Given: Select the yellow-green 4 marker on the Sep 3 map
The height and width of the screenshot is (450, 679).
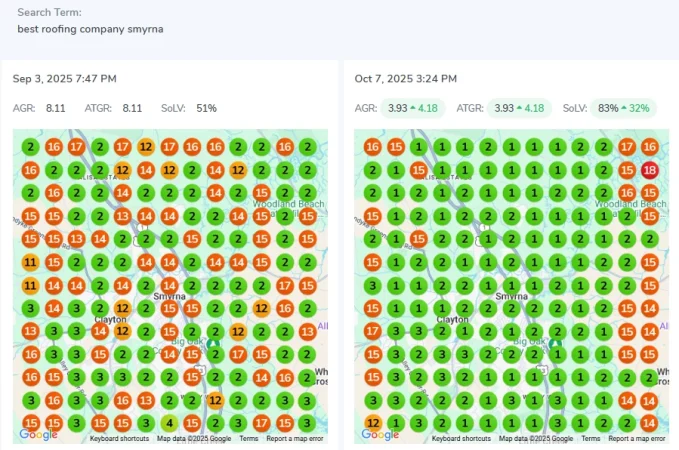Looking at the screenshot, I should [x=169, y=423].
